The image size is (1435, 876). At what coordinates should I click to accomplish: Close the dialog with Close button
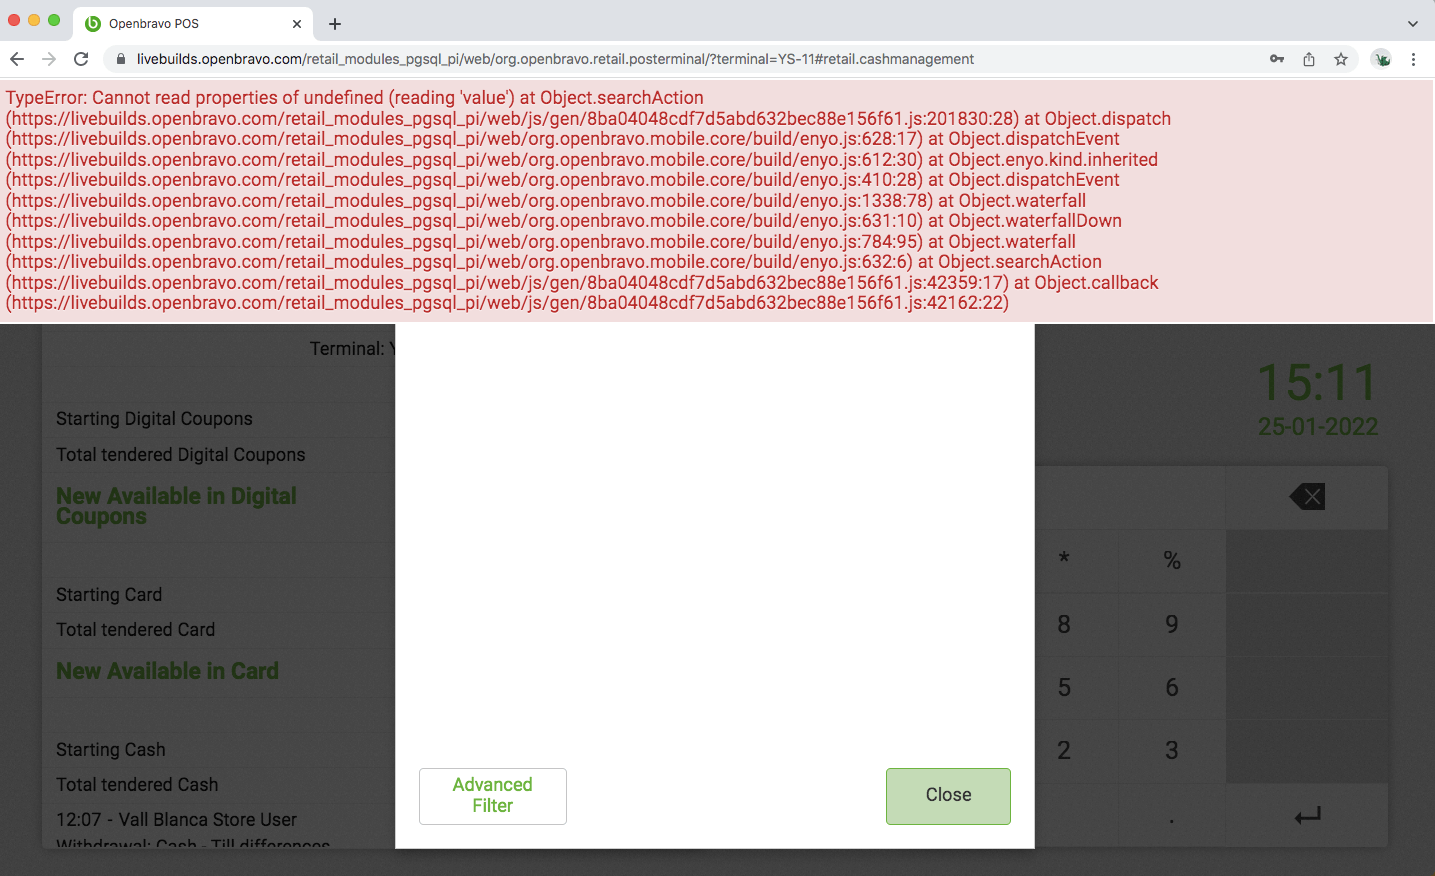point(948,796)
